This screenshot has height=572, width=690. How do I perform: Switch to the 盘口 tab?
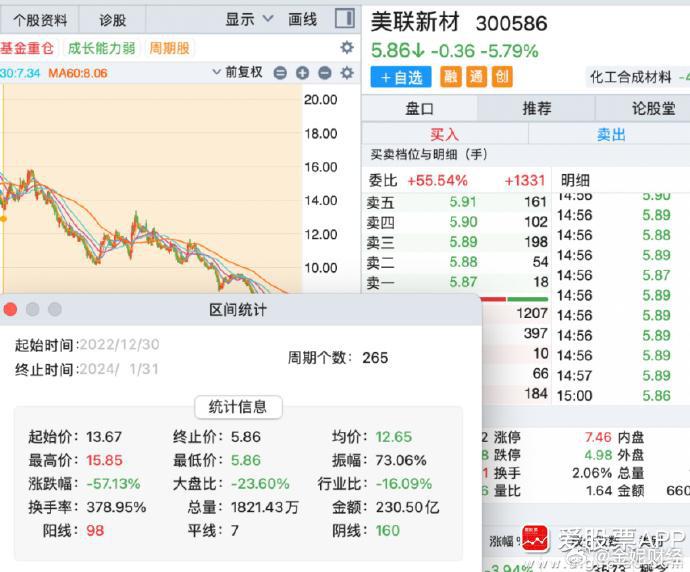point(419,108)
